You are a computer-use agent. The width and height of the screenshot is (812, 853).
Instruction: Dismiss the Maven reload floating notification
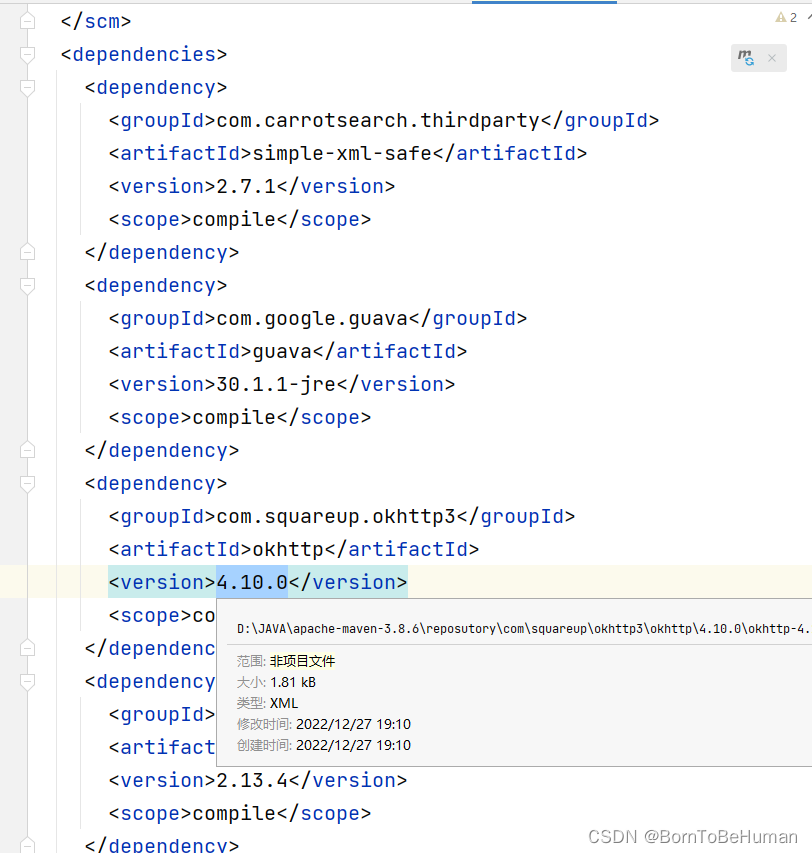[772, 58]
